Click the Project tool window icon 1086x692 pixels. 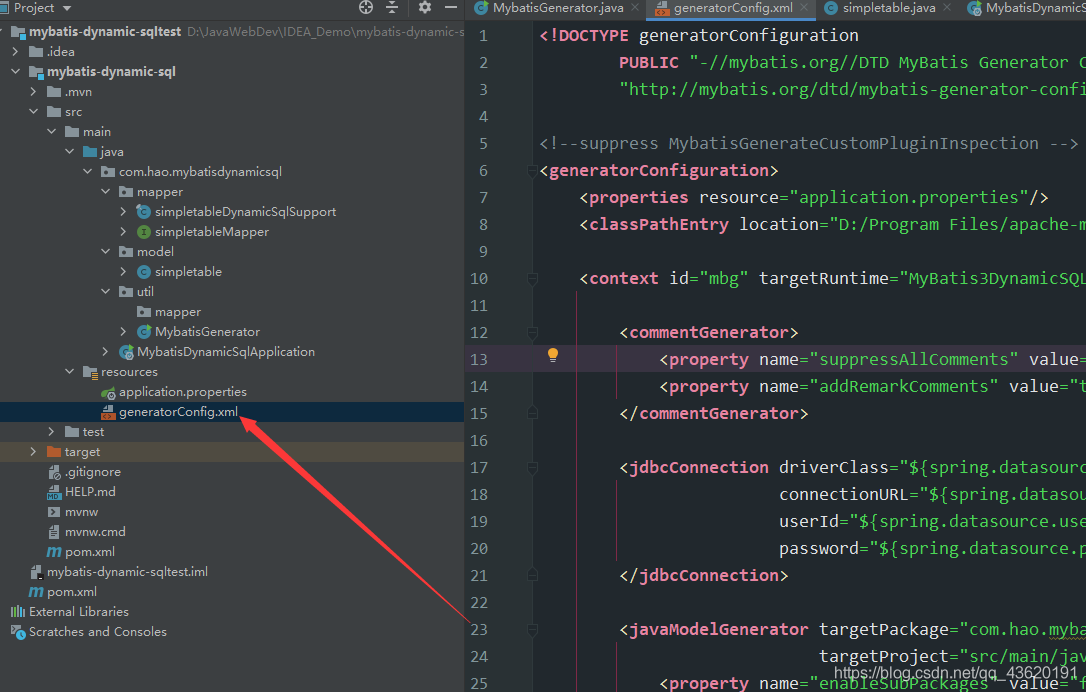pos(3,8)
